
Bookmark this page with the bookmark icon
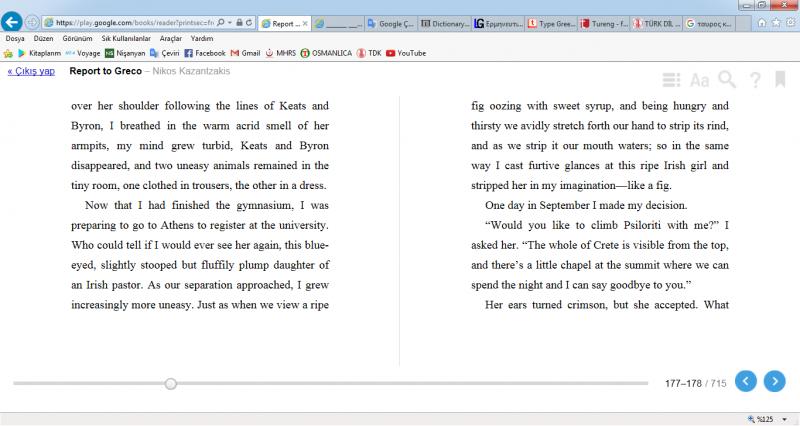click(780, 79)
